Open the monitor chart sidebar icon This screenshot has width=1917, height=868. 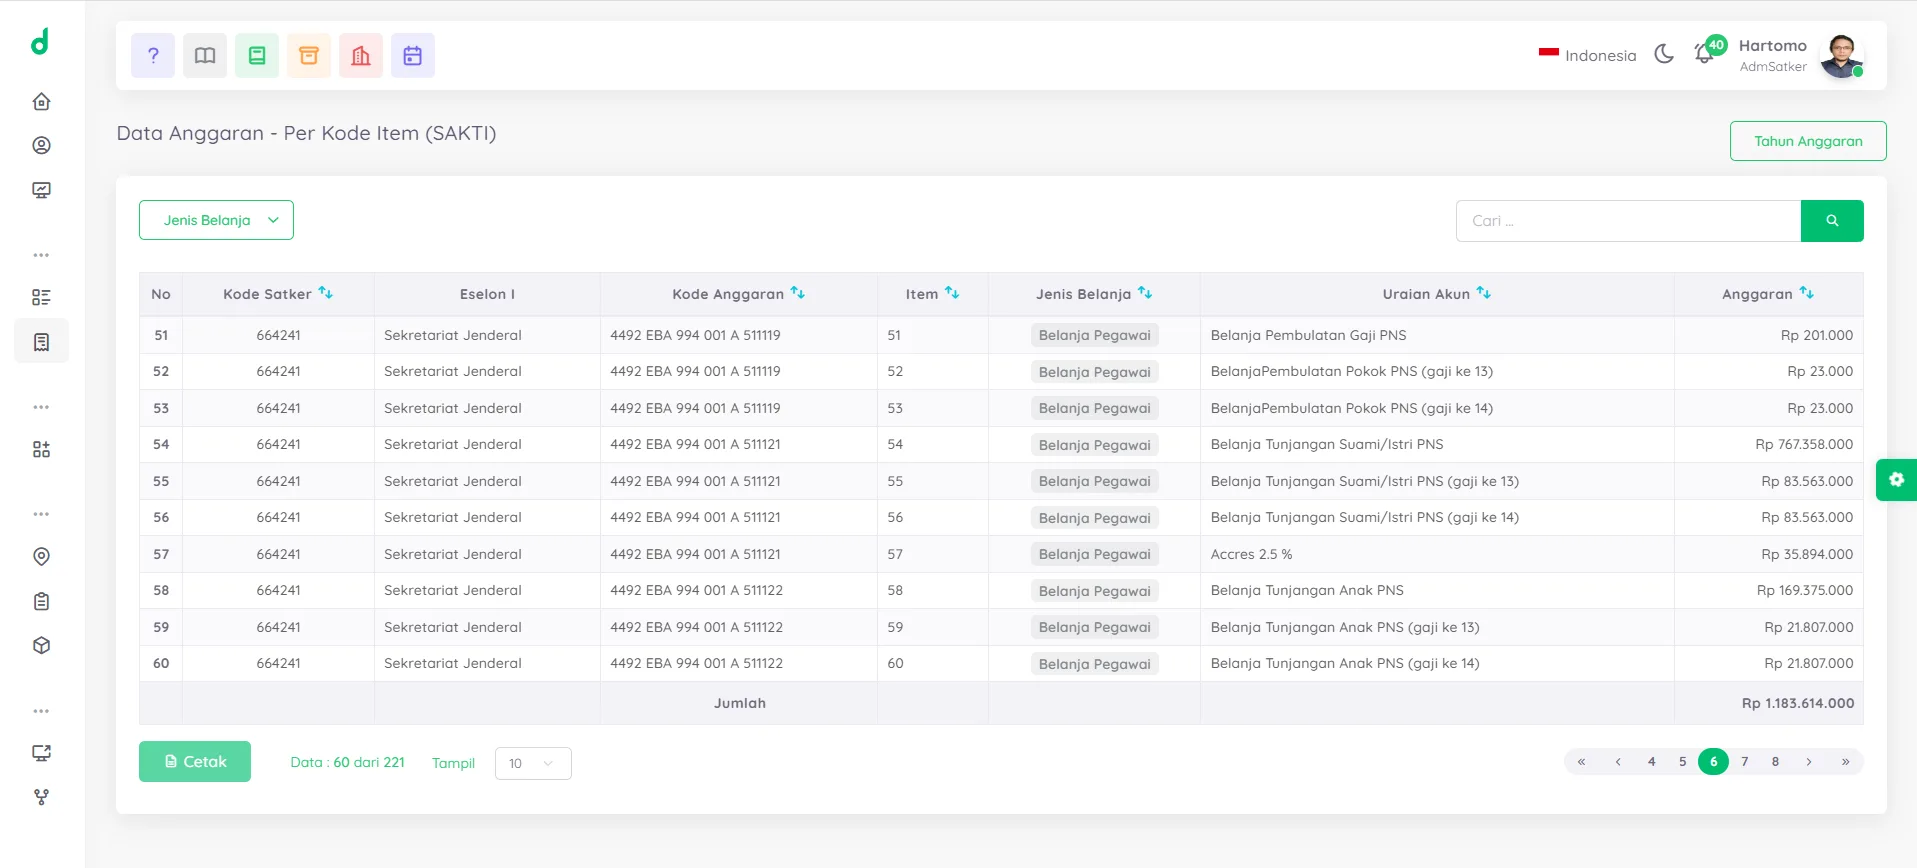41,190
